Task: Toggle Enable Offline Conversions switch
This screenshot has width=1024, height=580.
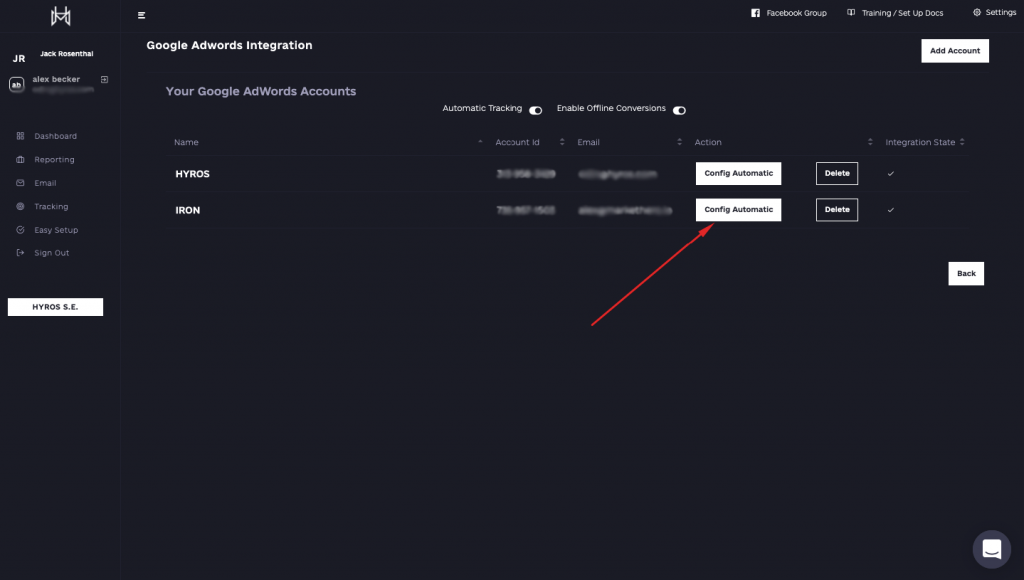Action: pyautogui.click(x=679, y=110)
